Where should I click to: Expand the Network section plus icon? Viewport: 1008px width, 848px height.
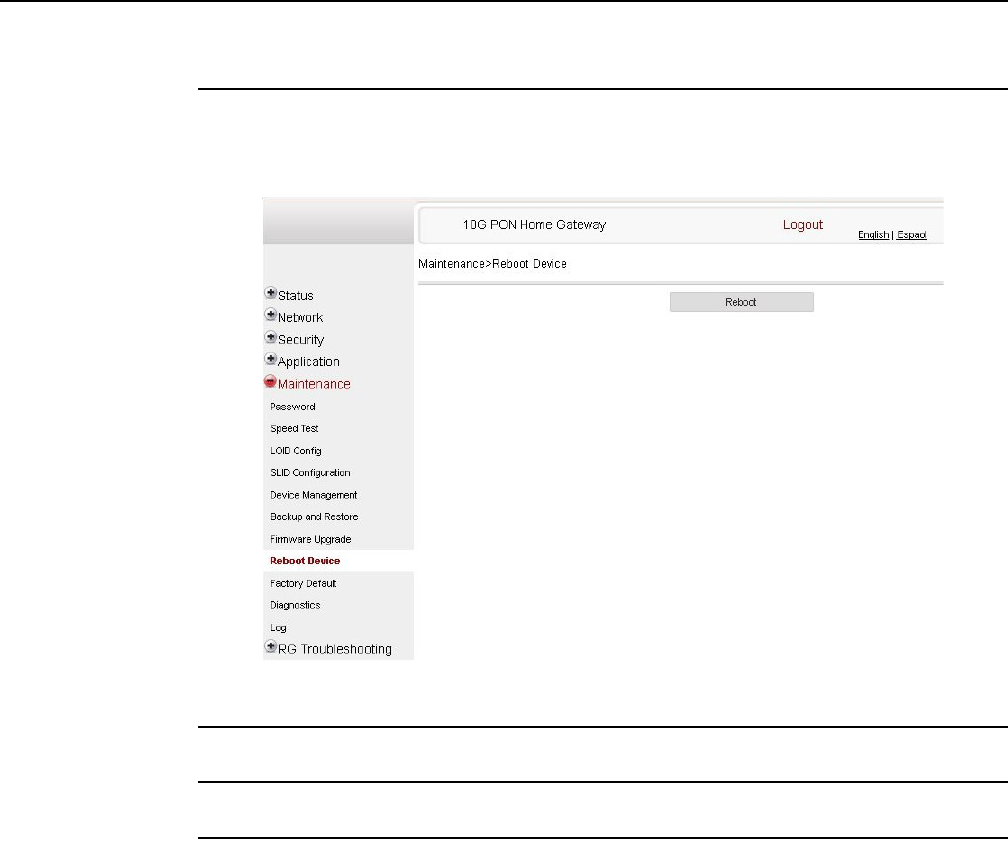pos(271,315)
